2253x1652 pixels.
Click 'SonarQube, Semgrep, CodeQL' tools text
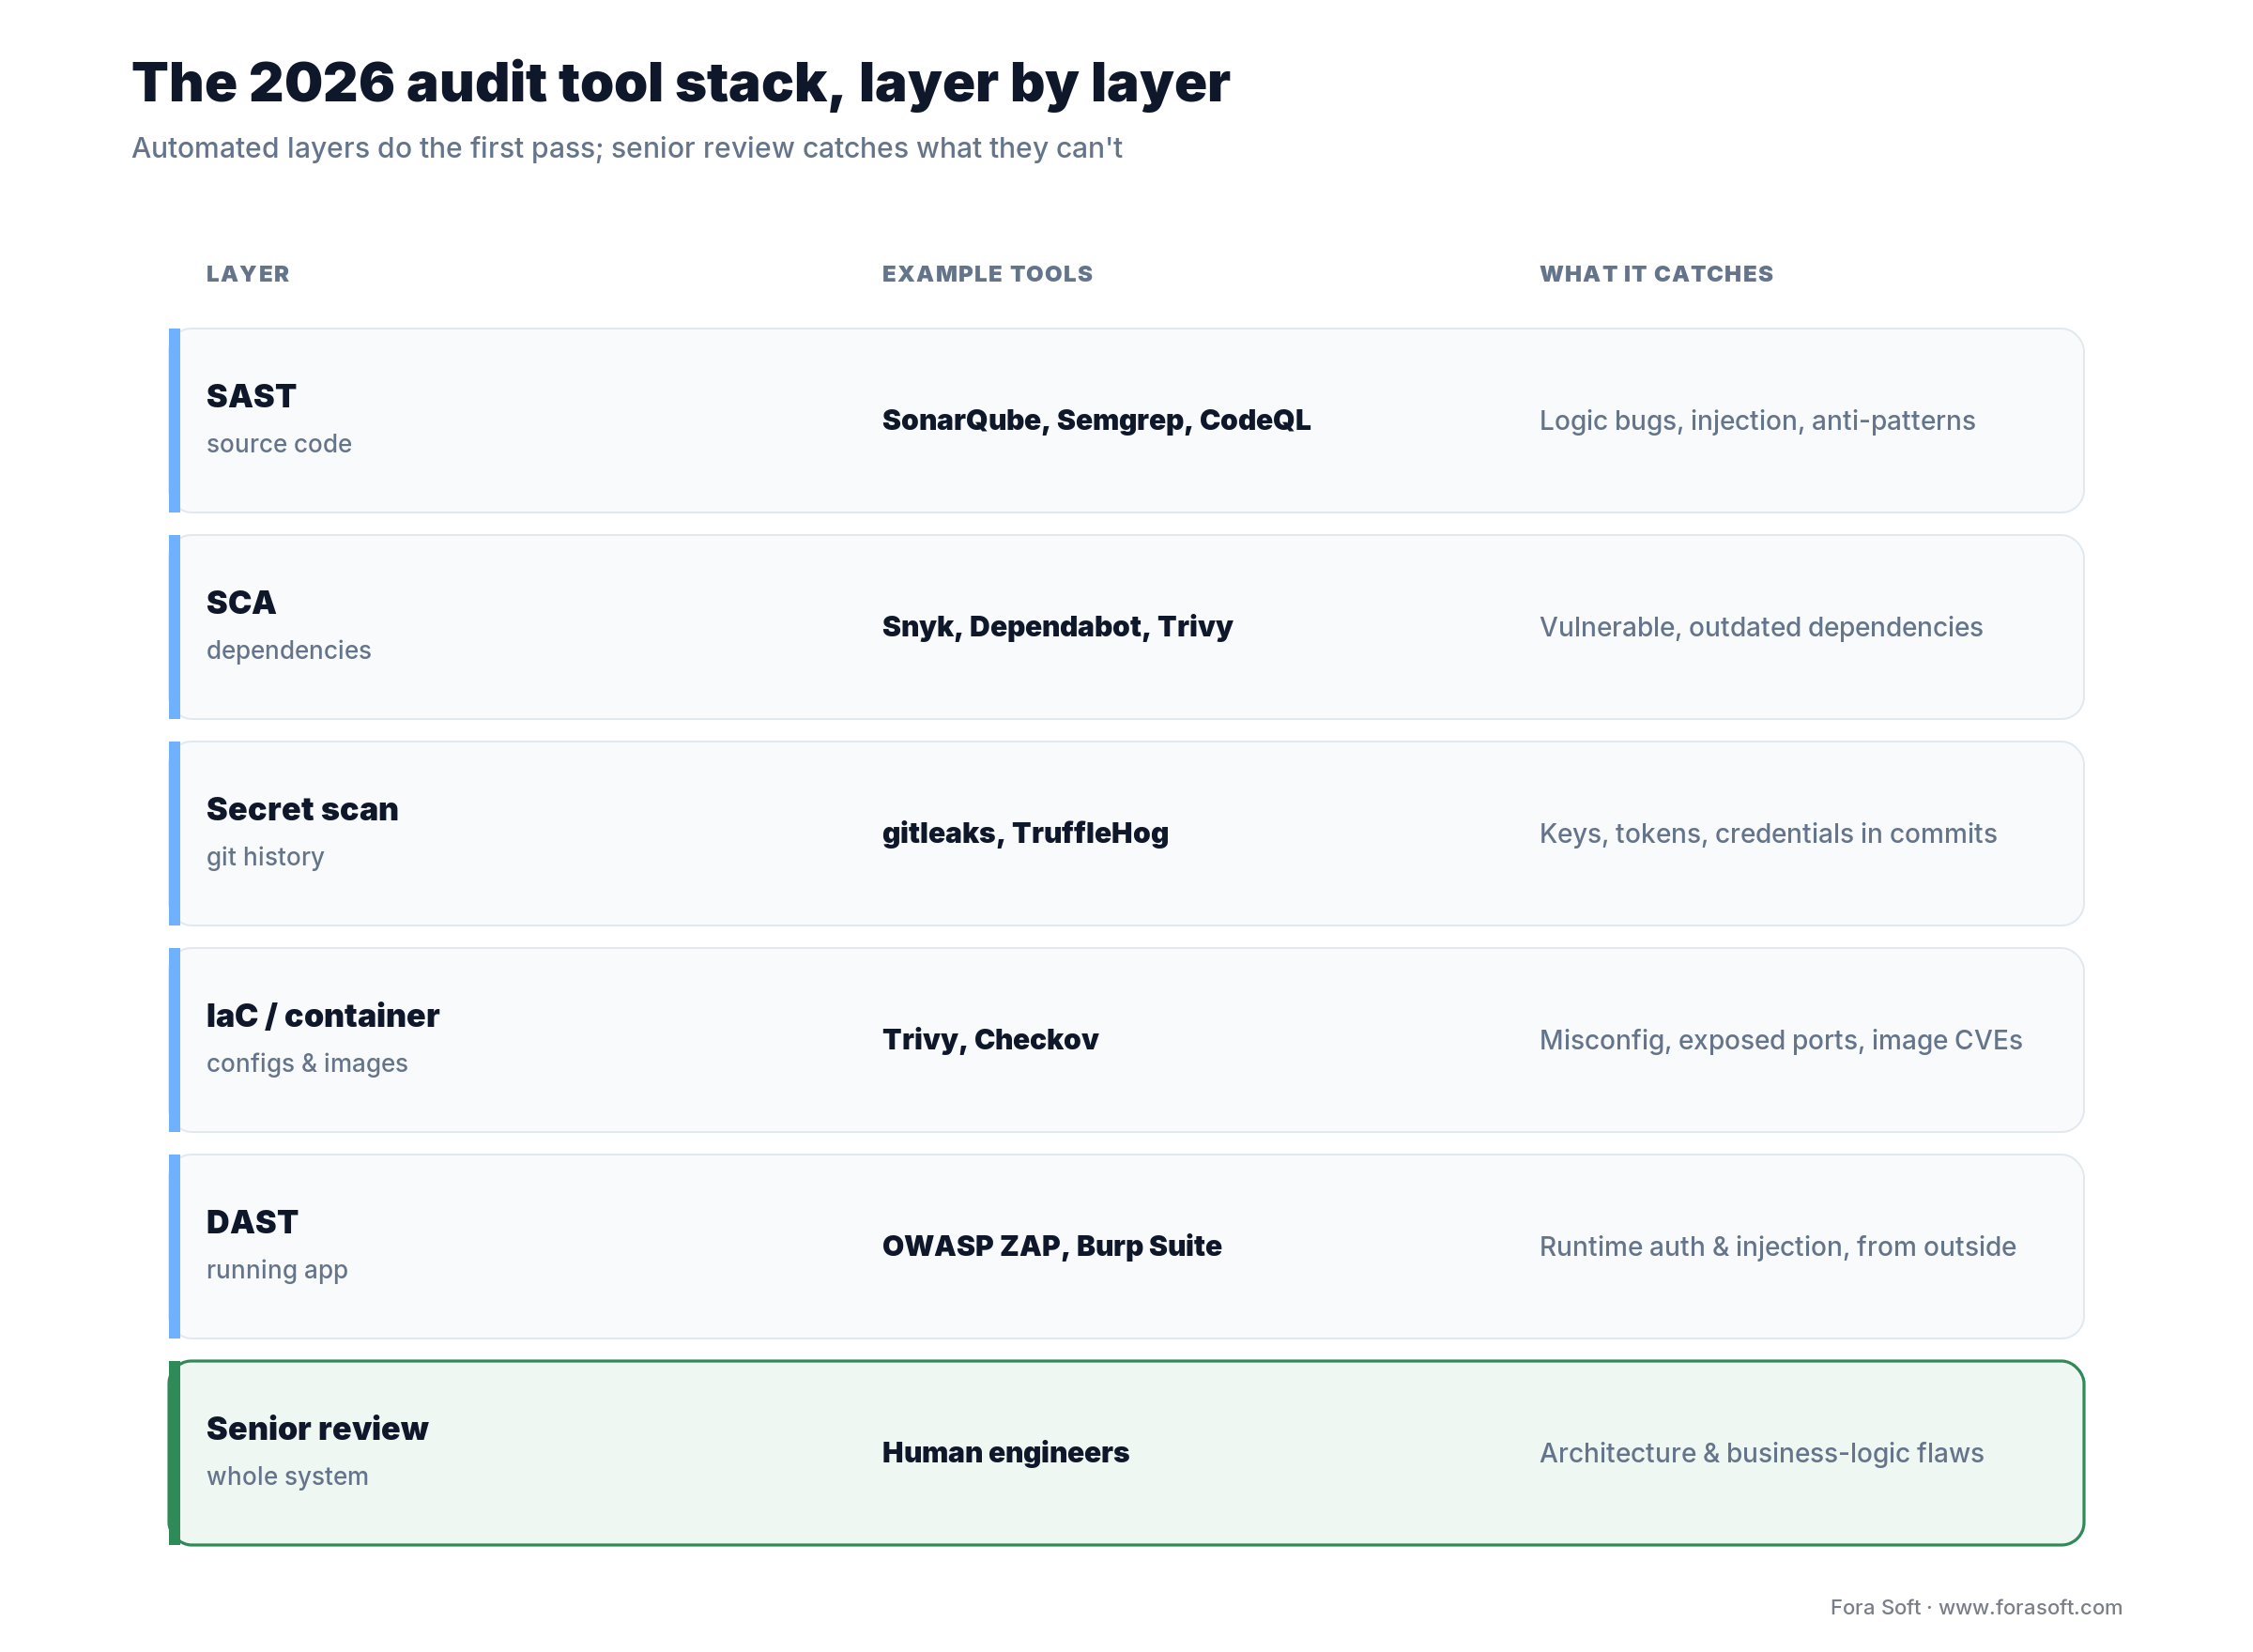[1096, 420]
